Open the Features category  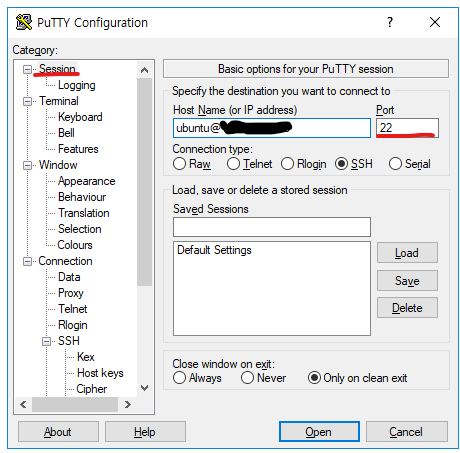(x=78, y=149)
